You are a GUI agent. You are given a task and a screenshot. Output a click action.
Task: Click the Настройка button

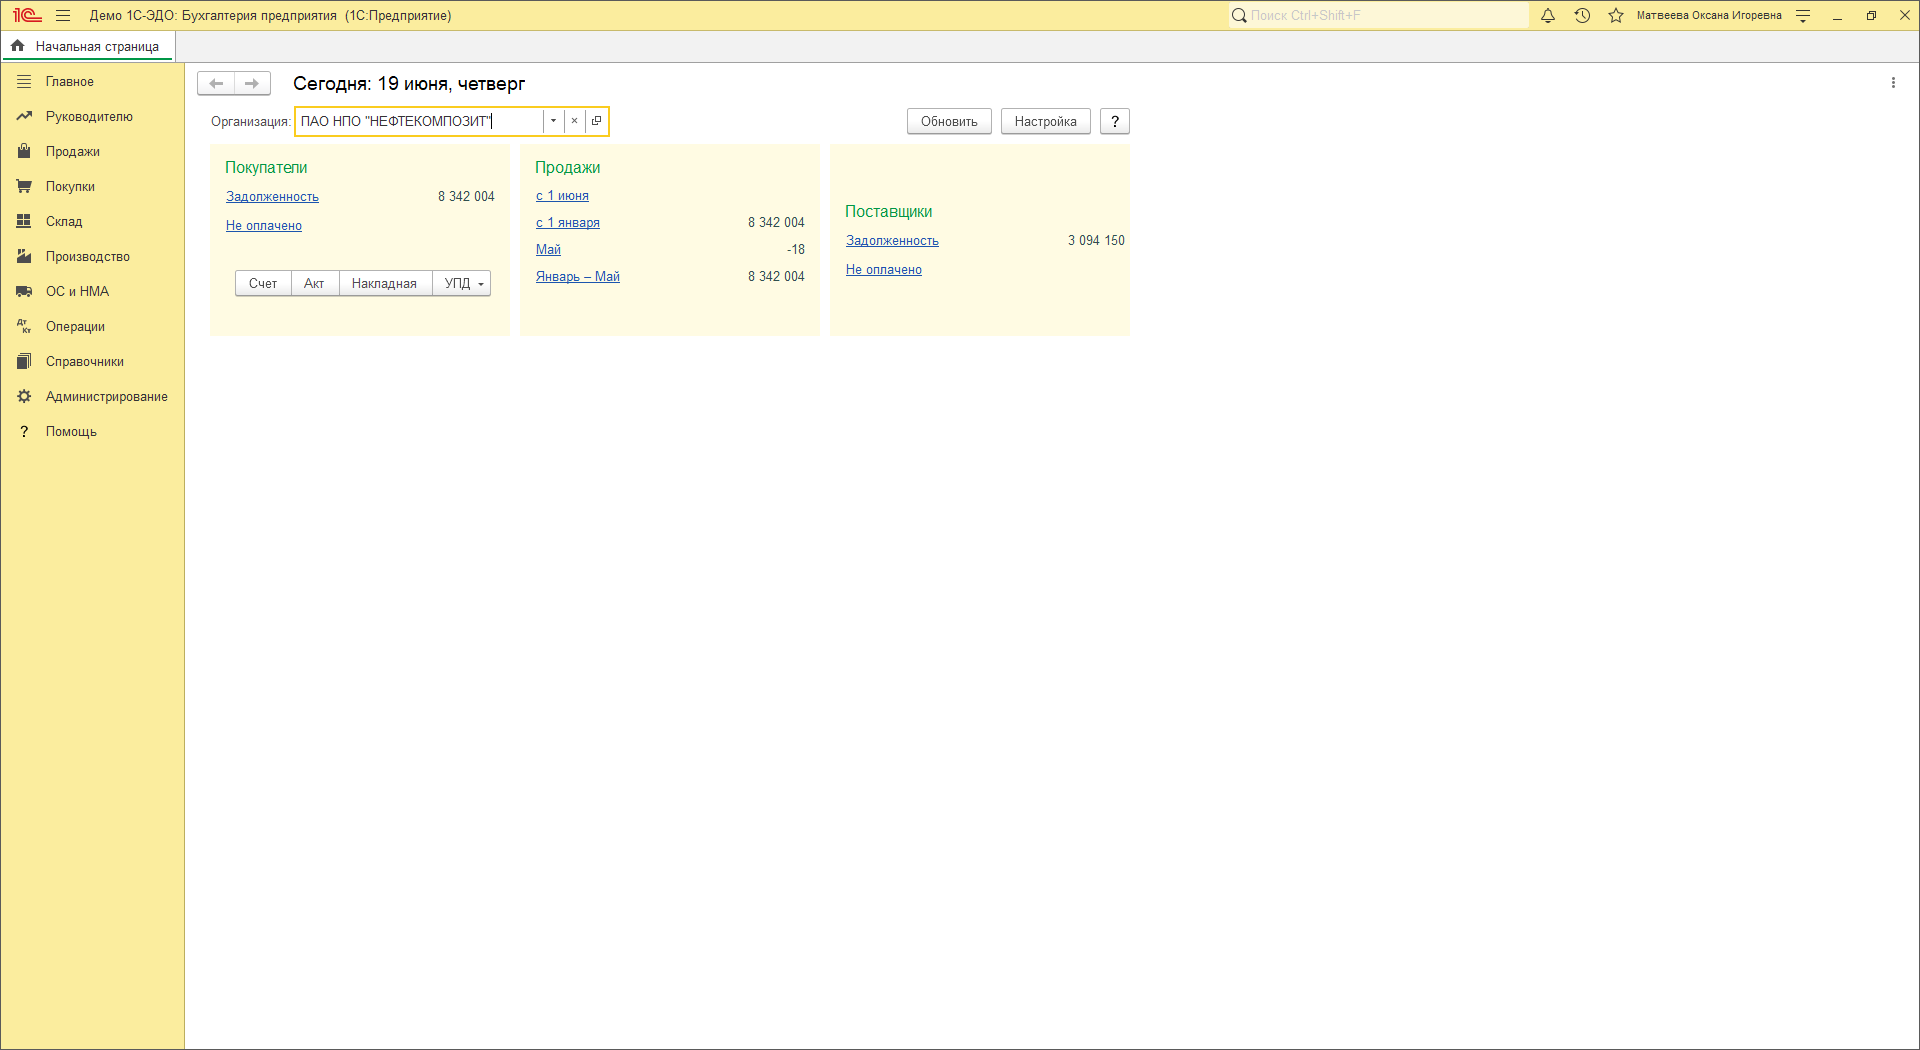pos(1045,122)
